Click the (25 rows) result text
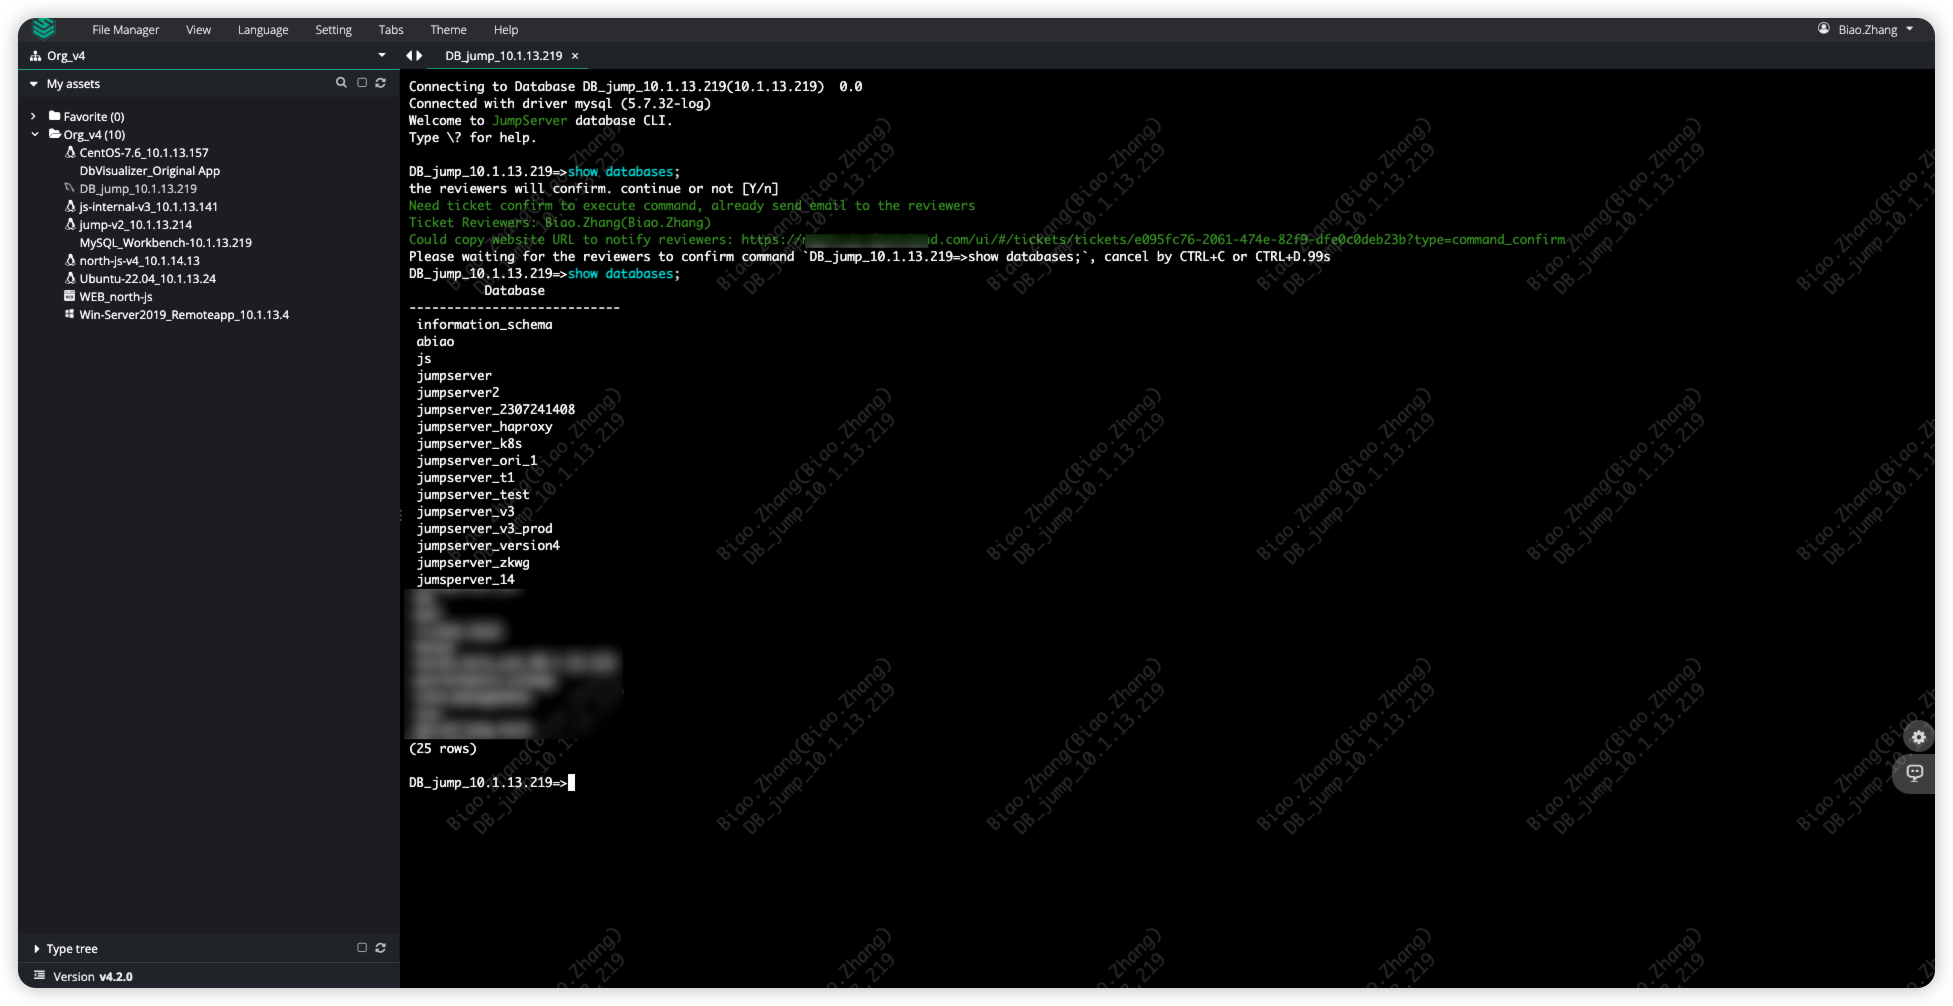1953x1006 pixels. click(442, 749)
